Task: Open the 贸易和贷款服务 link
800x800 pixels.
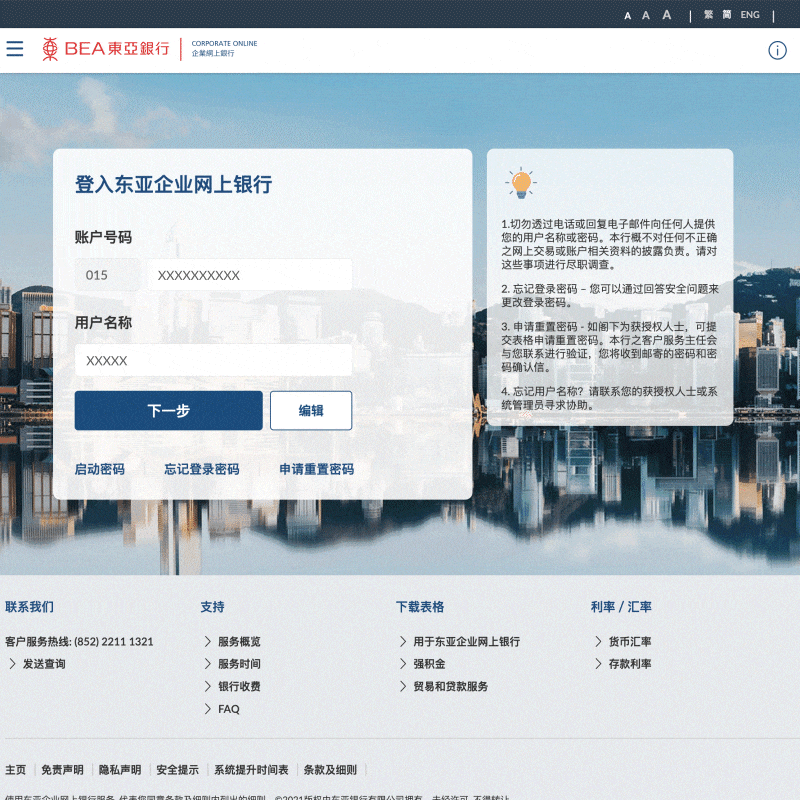Action: (451, 686)
